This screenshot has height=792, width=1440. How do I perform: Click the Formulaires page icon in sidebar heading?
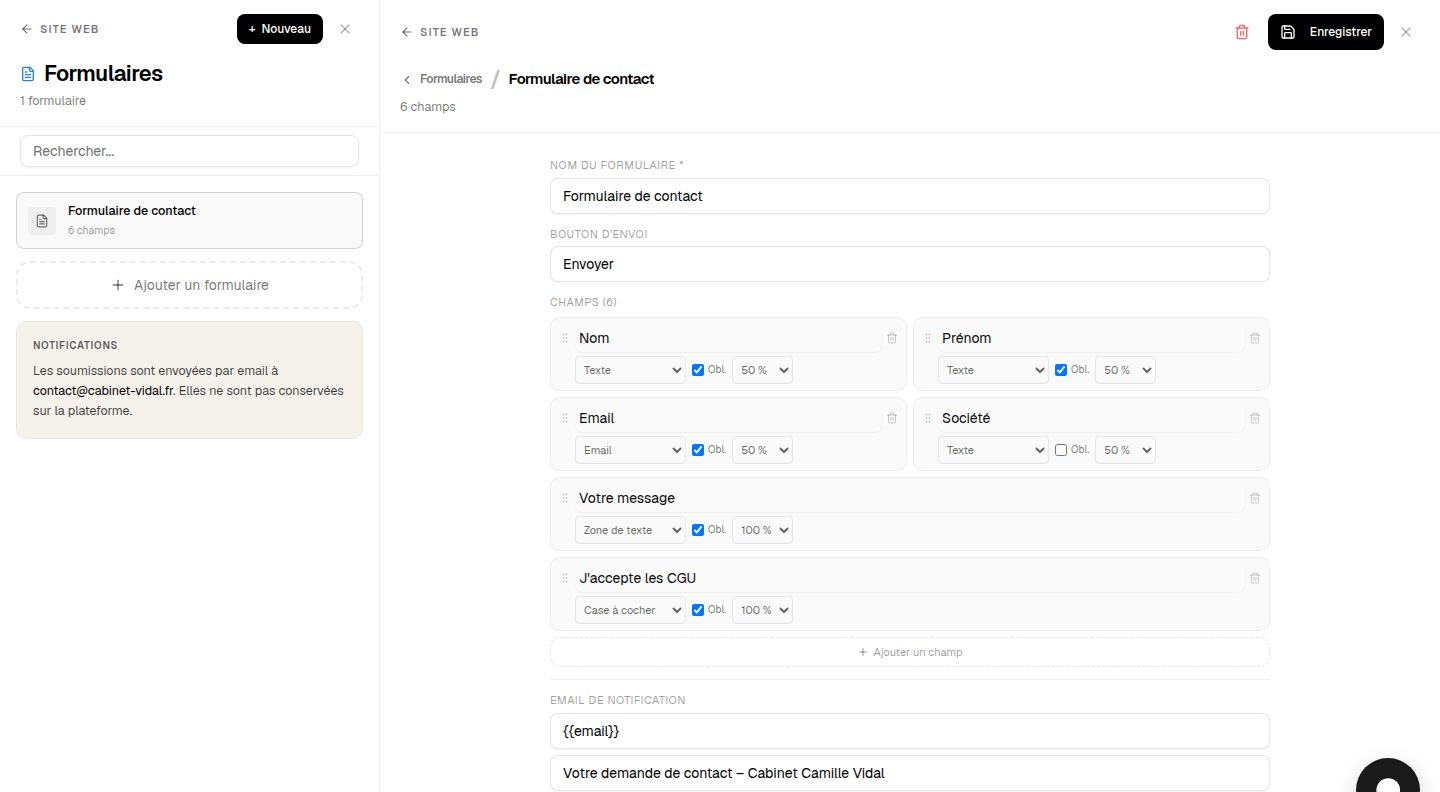tap(28, 74)
